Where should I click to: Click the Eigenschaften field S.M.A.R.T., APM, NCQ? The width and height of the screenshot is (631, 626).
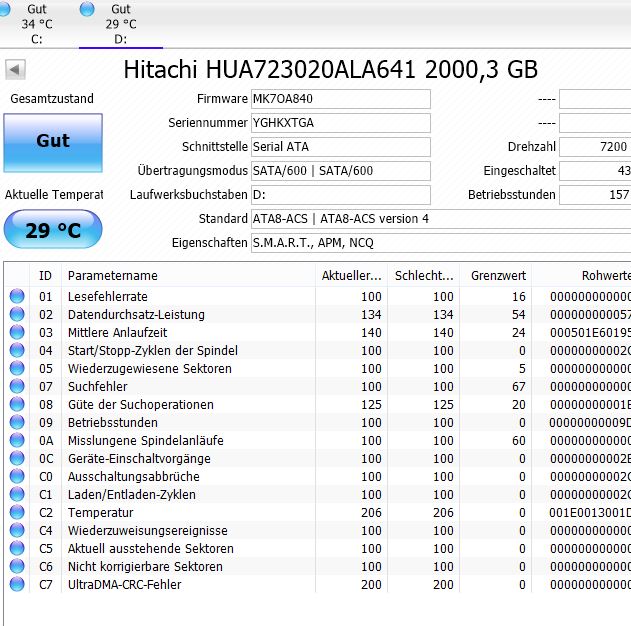pos(441,243)
